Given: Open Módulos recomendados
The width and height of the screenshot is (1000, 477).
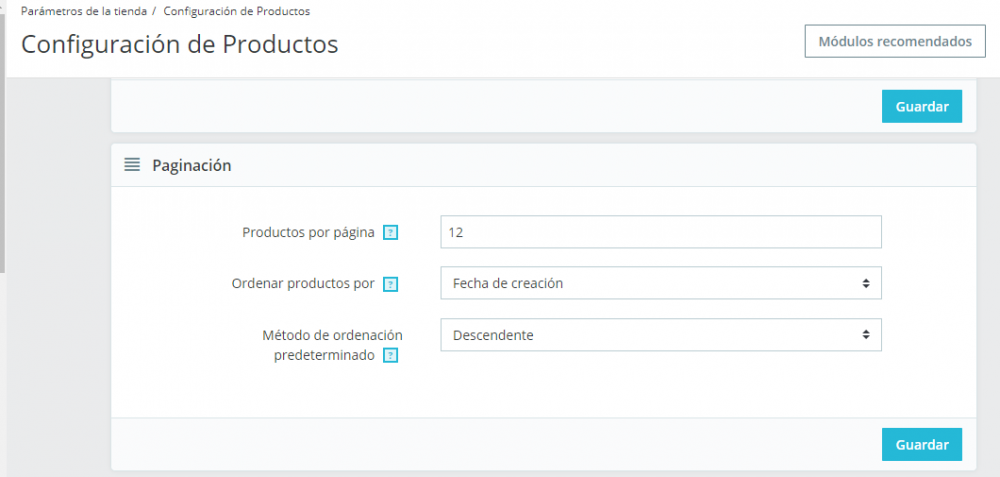Looking at the screenshot, I should click(x=895, y=42).
